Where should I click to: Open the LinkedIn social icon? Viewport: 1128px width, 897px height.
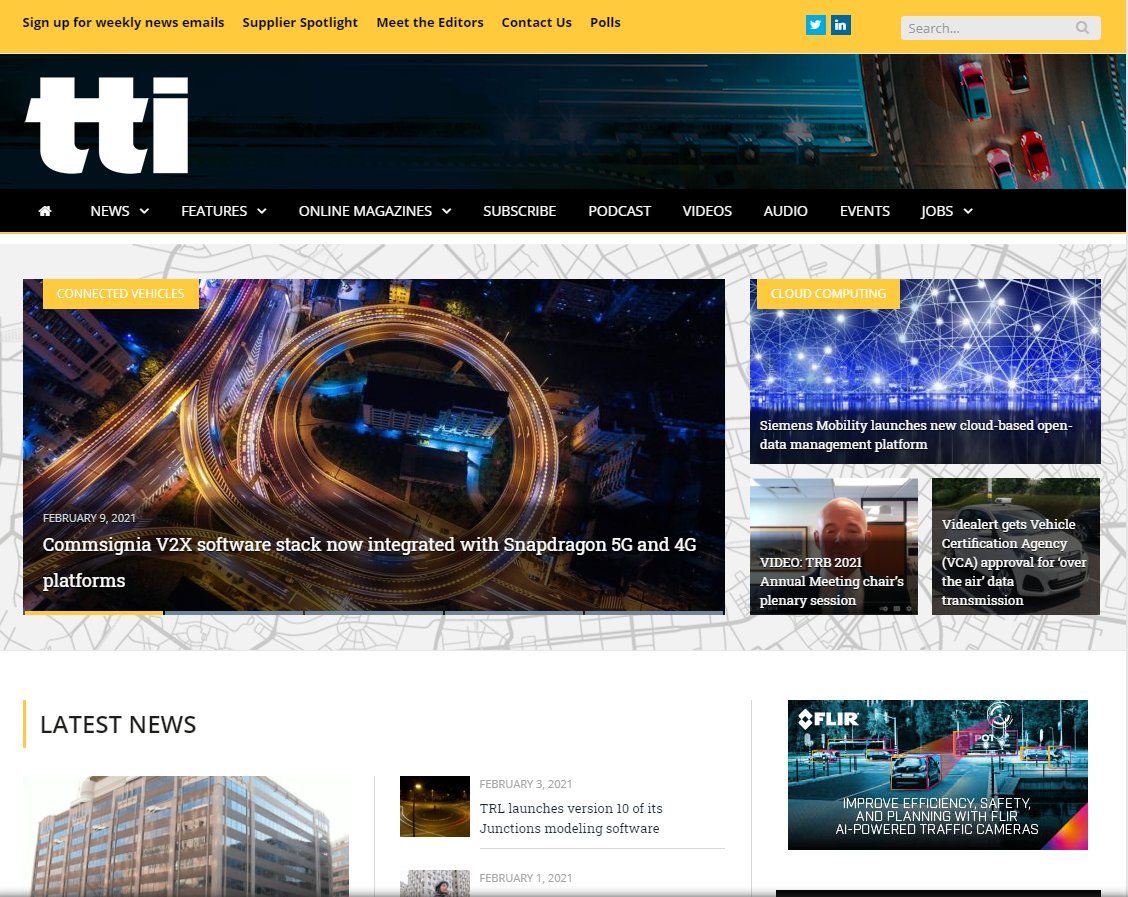pyautogui.click(x=840, y=25)
